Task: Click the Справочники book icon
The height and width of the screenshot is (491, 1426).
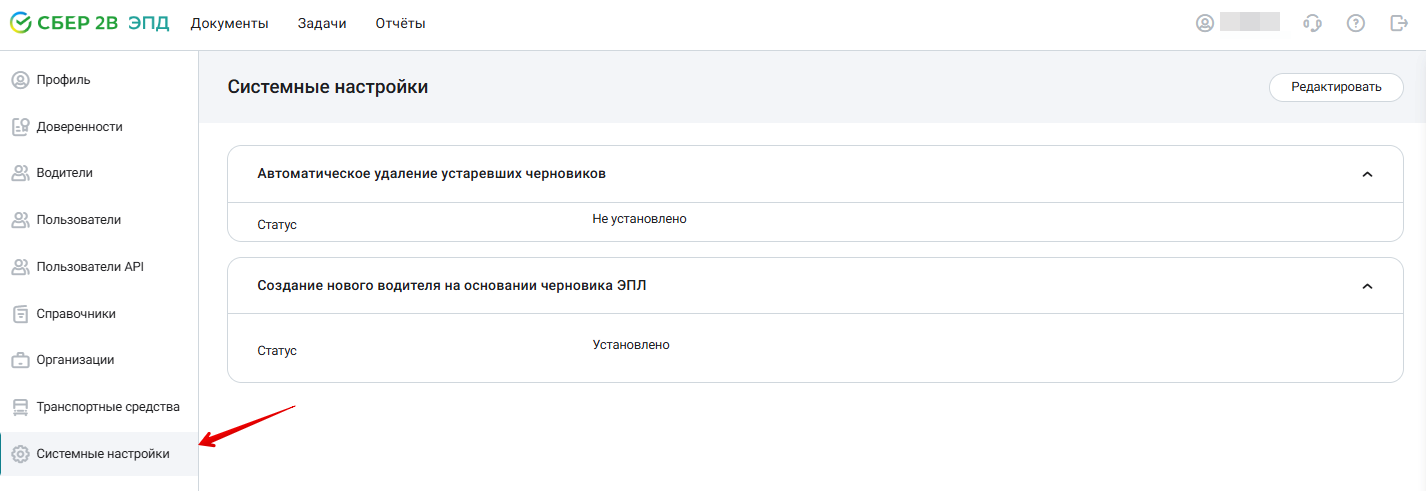Action: 19,314
